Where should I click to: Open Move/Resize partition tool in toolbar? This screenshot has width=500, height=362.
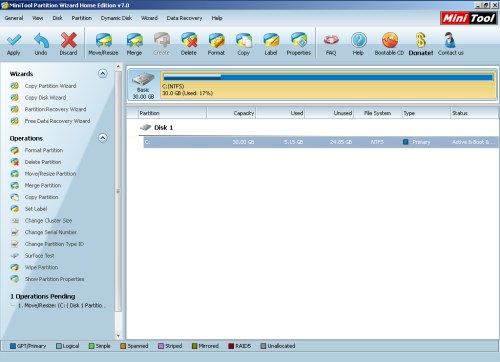point(103,44)
